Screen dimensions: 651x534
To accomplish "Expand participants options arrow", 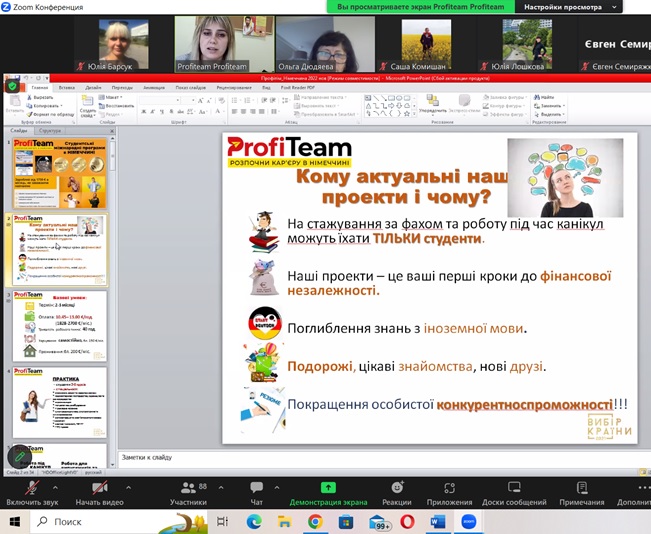I will pyautogui.click(x=221, y=487).
